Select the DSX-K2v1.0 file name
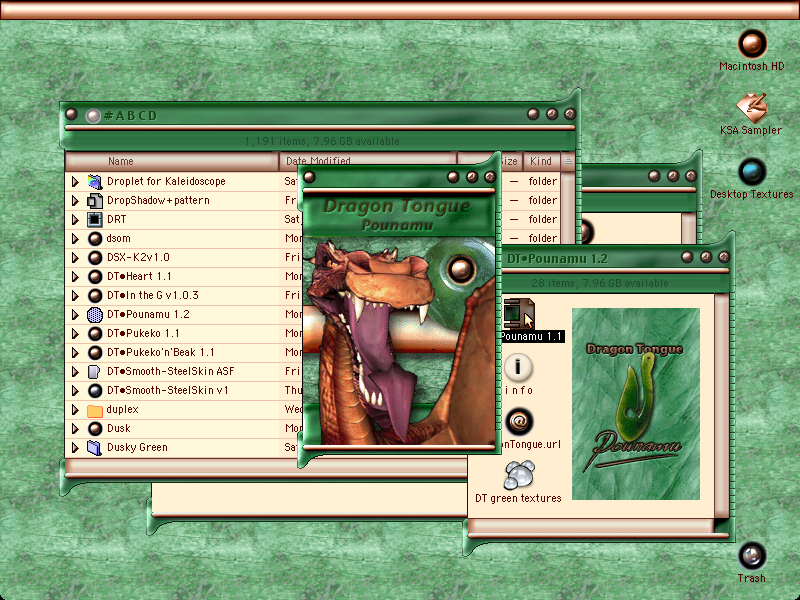 click(x=138, y=258)
